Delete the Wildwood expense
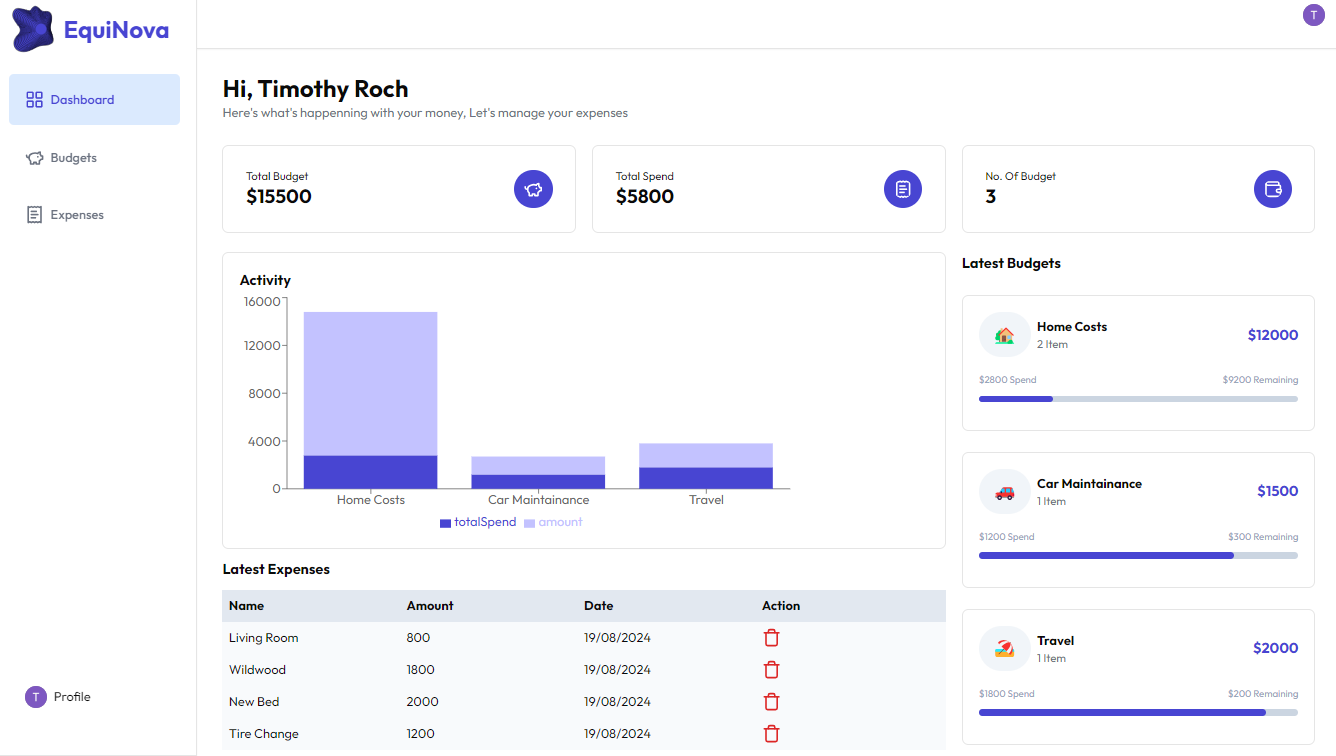The width and height of the screenshot is (1336, 756). click(771, 670)
